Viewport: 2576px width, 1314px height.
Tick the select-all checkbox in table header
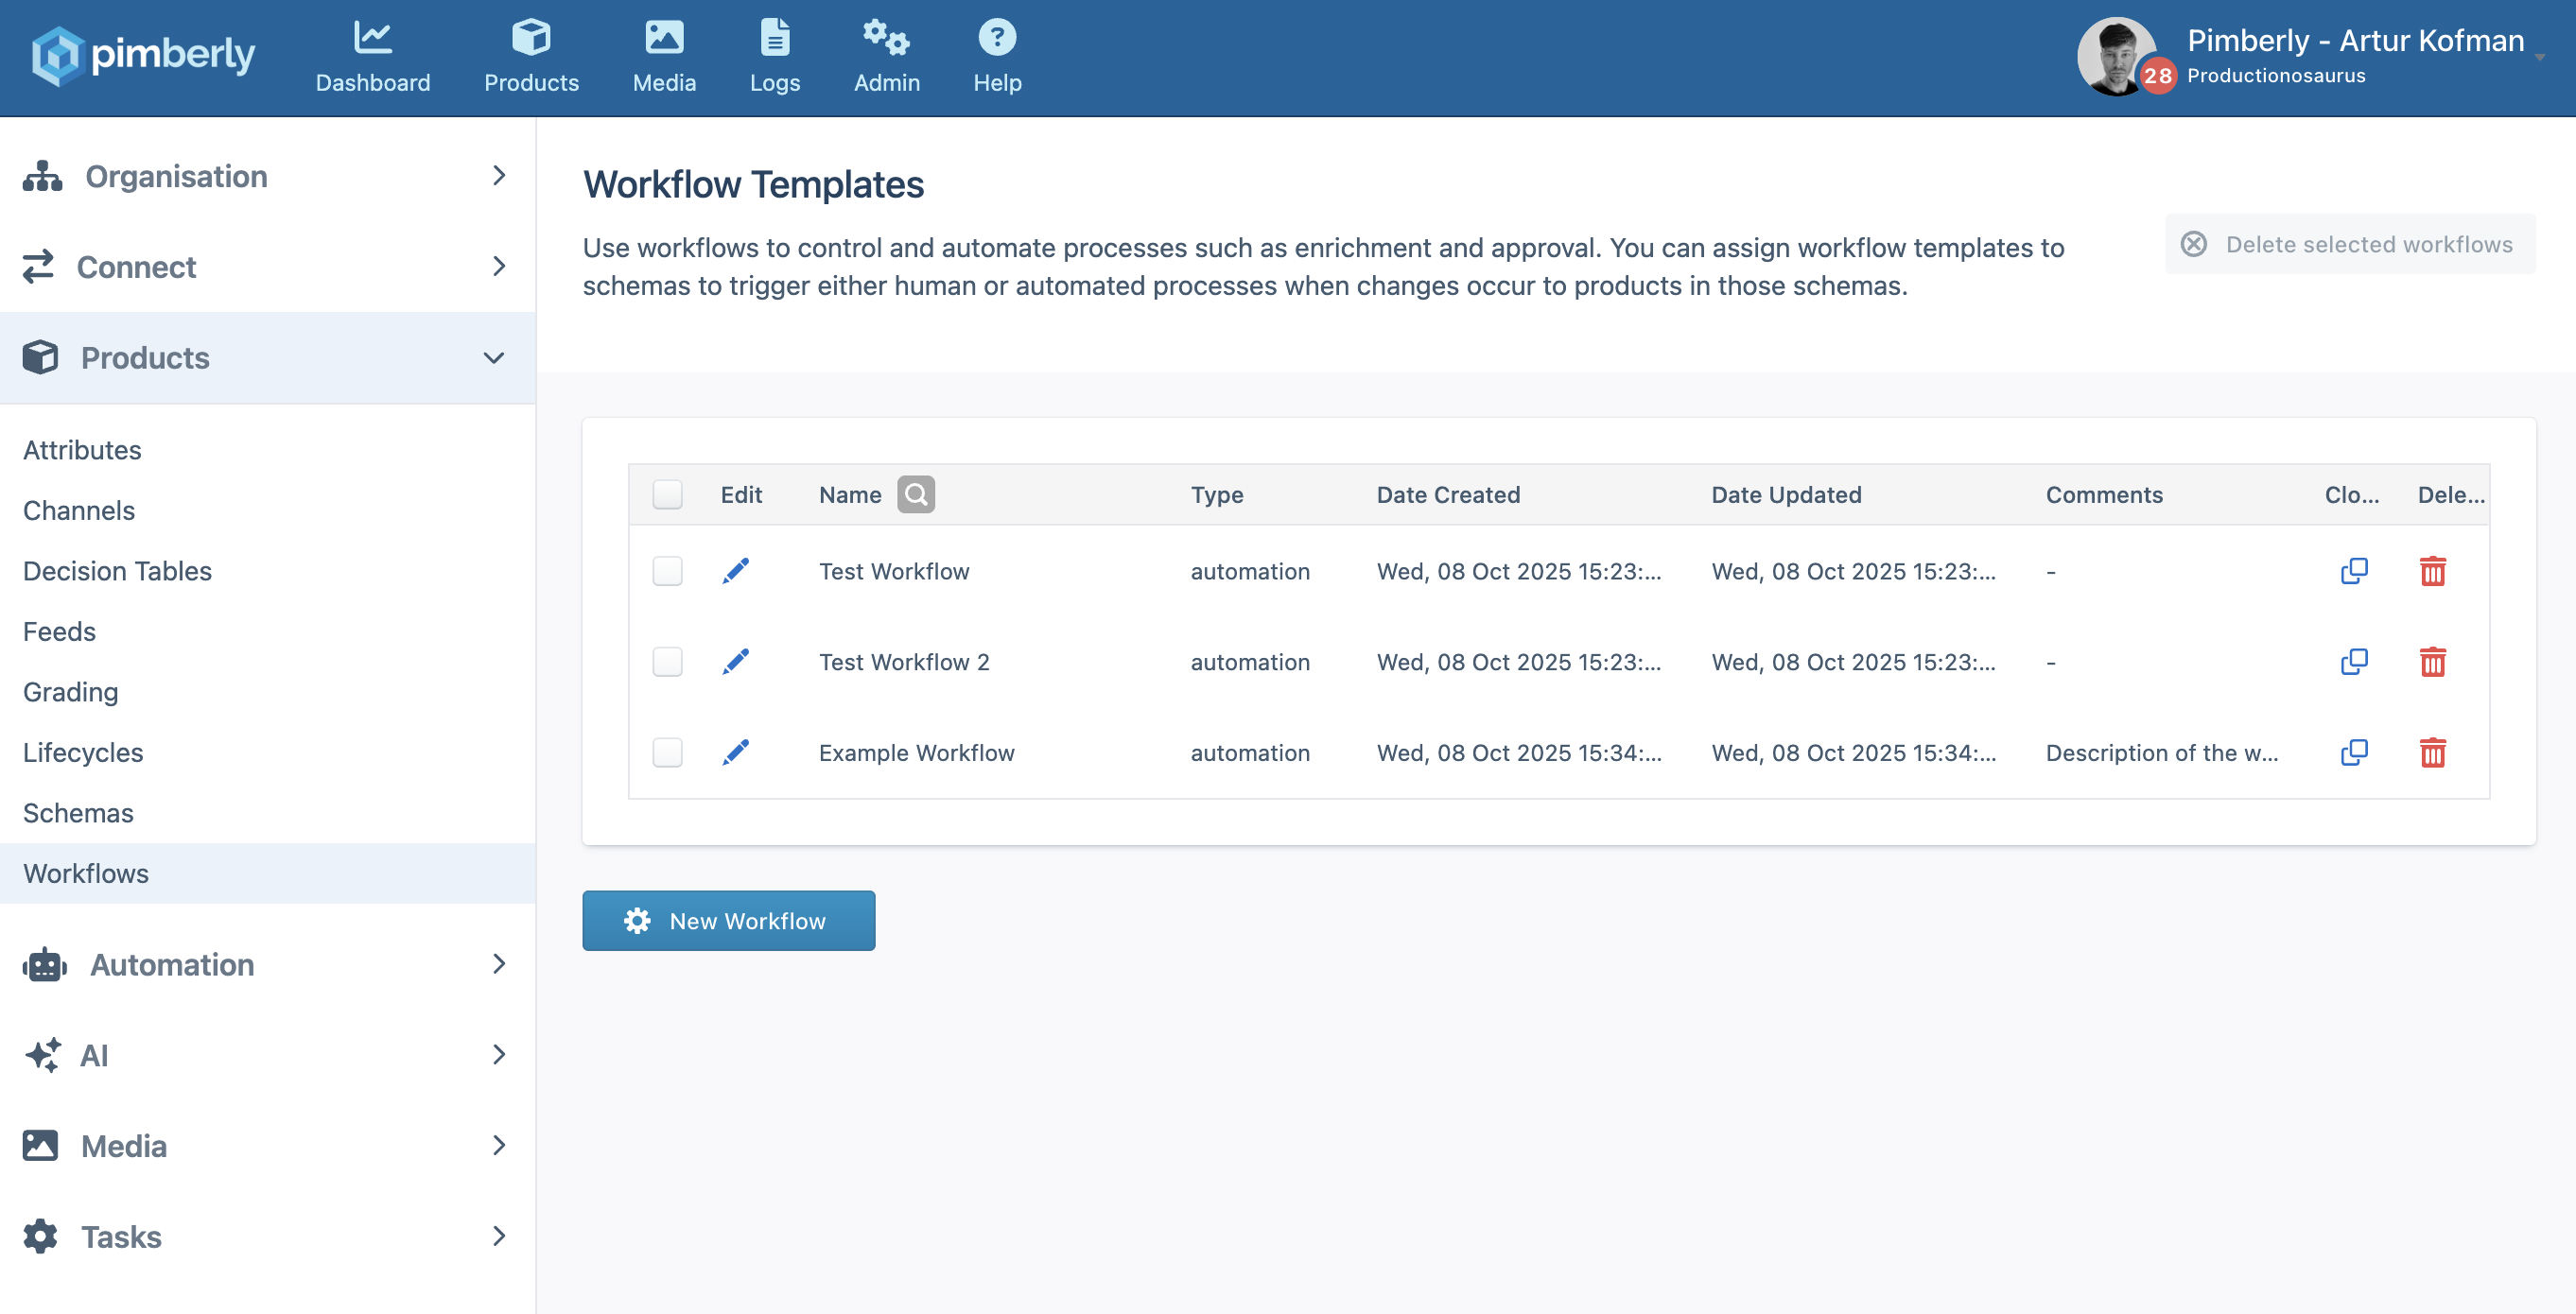[x=667, y=494]
